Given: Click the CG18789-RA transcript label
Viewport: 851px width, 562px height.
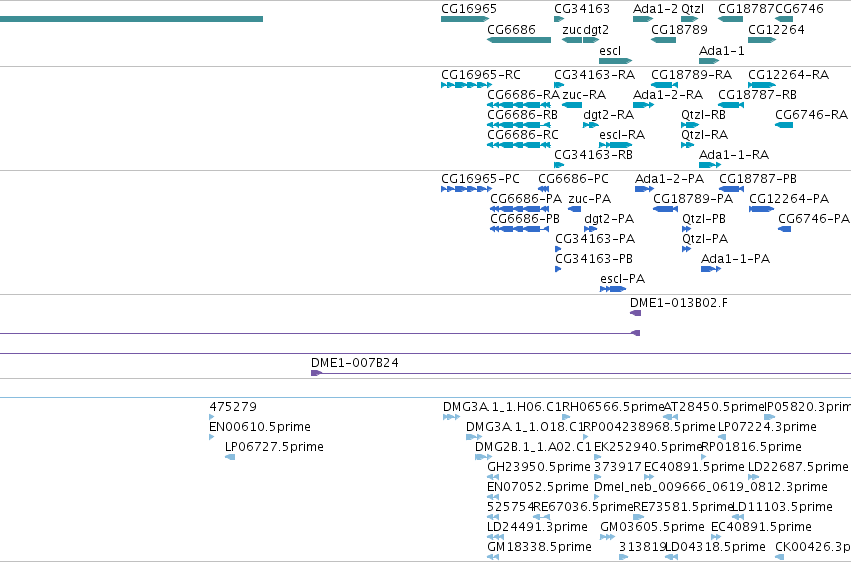Looking at the screenshot, I should click(691, 75).
